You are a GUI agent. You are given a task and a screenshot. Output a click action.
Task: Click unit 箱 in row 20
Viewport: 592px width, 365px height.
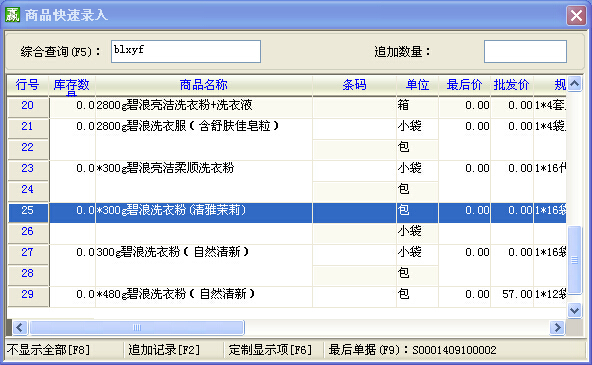(x=403, y=105)
